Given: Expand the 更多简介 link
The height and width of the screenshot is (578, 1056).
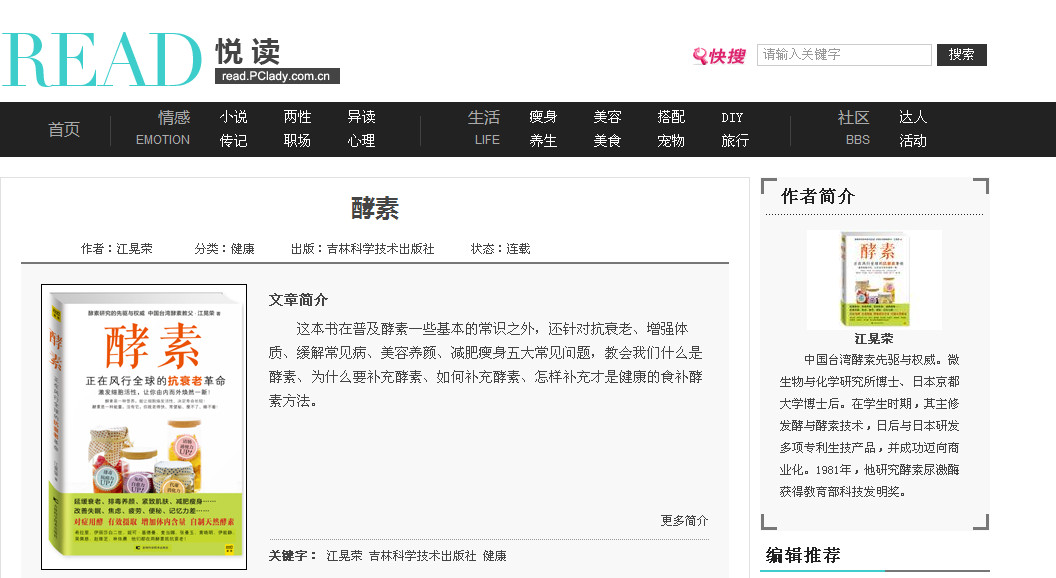Looking at the screenshot, I should coord(684,521).
